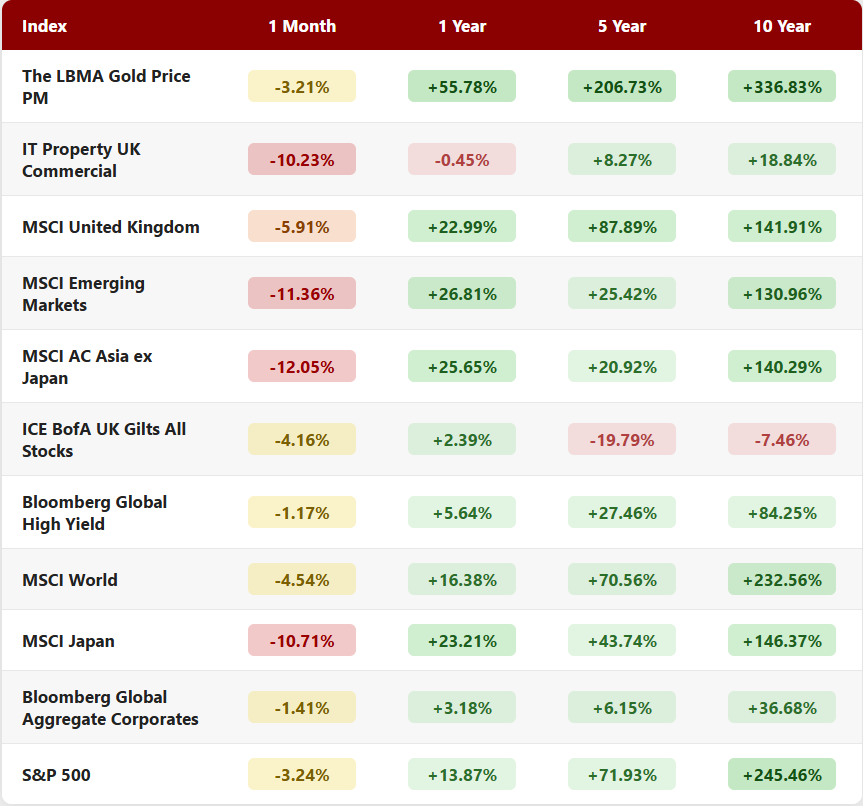This screenshot has height=806, width=863.
Task: Open the MSCI Japan index row
Action: click(68, 641)
